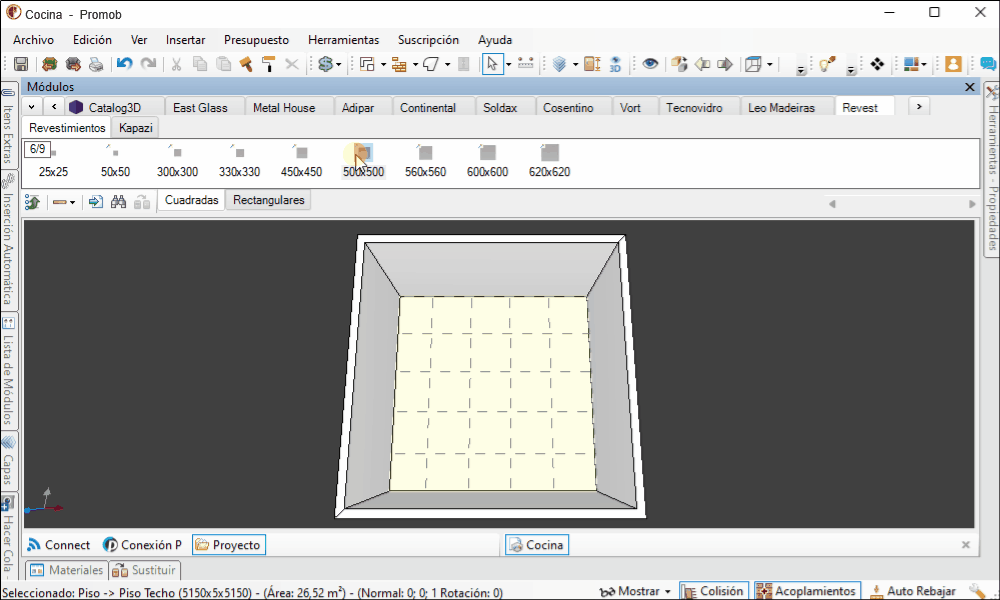The height and width of the screenshot is (600, 1000).
Task: Click the hammer tool icon
Action: [x=246, y=64]
